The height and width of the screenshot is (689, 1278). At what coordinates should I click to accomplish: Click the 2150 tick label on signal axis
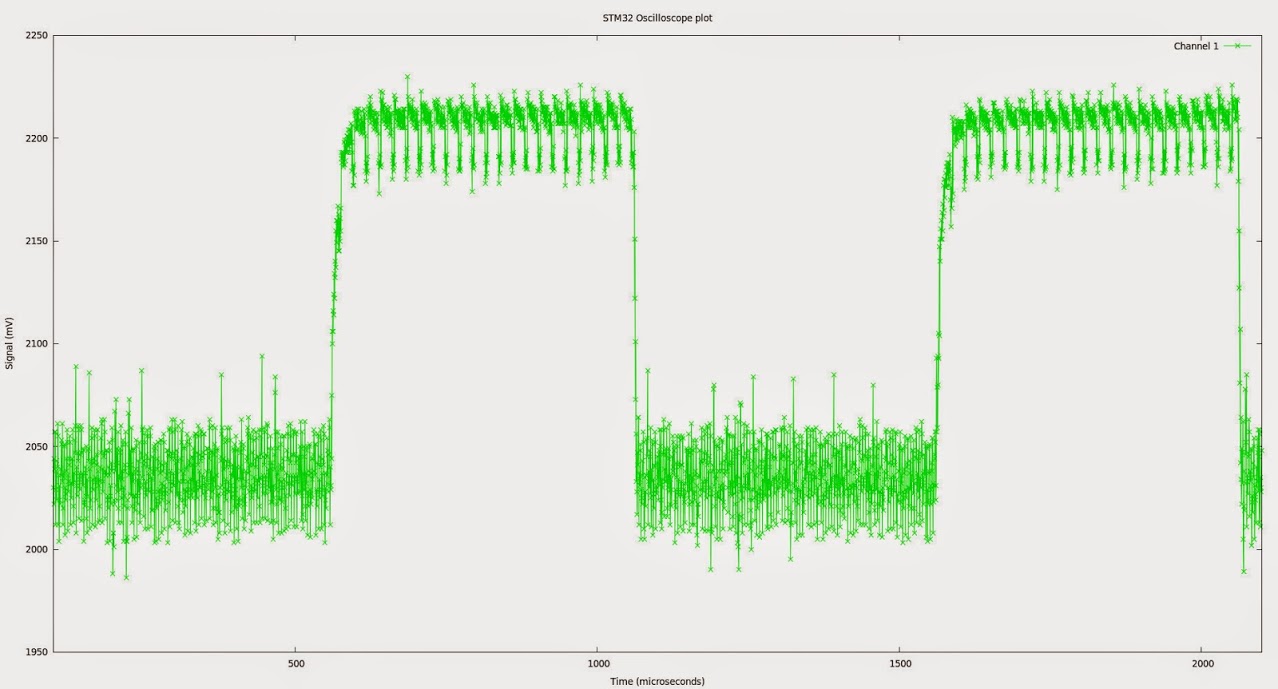35,241
